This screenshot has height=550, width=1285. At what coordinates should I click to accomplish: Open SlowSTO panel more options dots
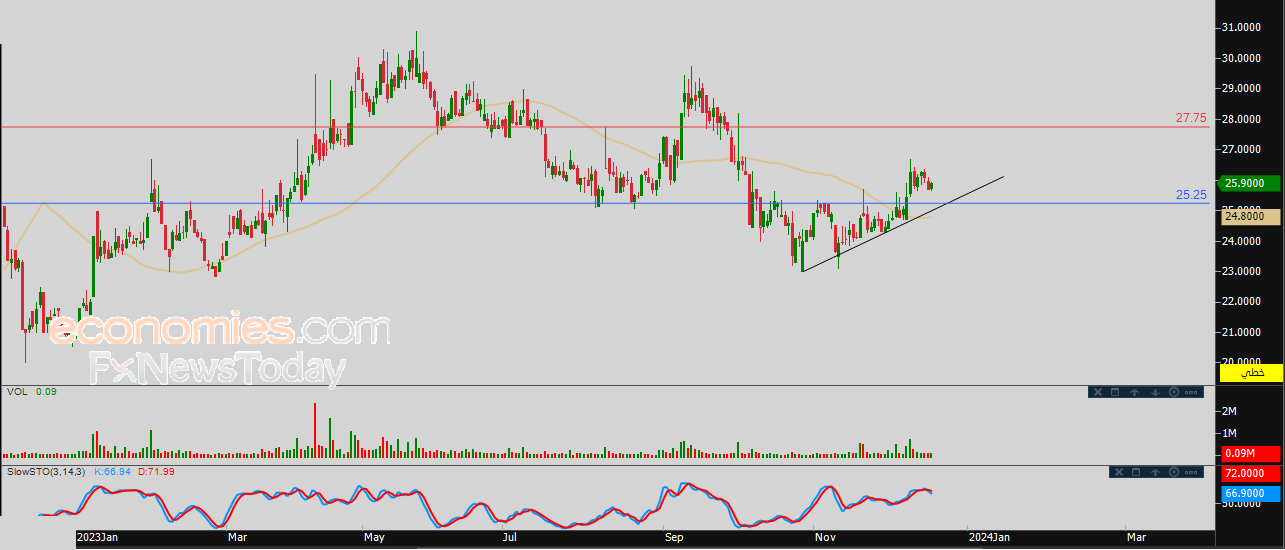click(1191, 472)
